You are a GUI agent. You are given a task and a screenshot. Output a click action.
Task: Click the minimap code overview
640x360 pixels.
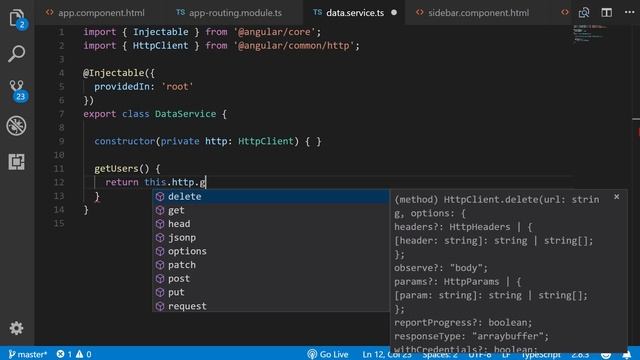tap(589, 33)
